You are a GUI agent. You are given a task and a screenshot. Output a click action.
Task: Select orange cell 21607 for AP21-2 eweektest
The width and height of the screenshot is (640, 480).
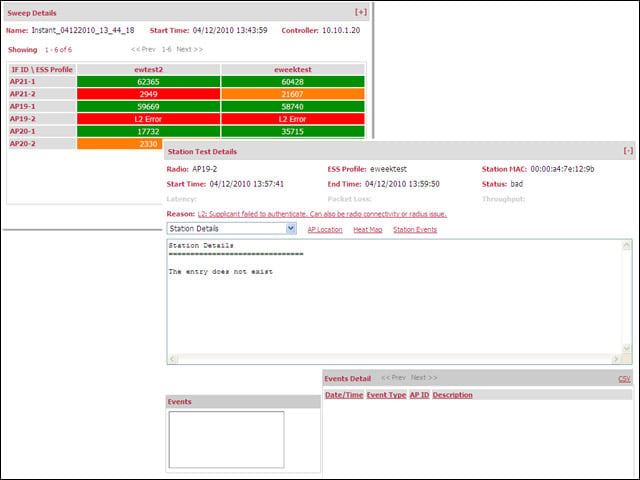(x=293, y=94)
